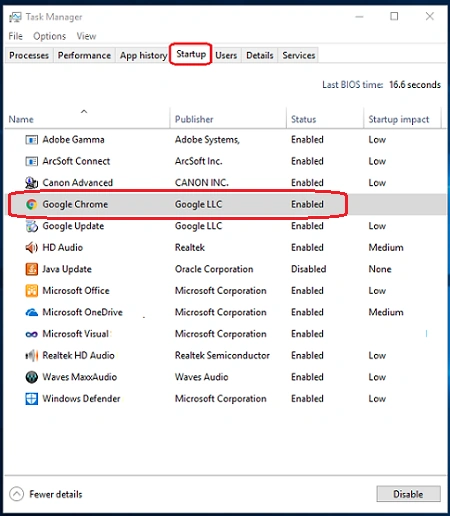This screenshot has width=450, height=516.
Task: Open the Options menu
Action: tap(49, 36)
